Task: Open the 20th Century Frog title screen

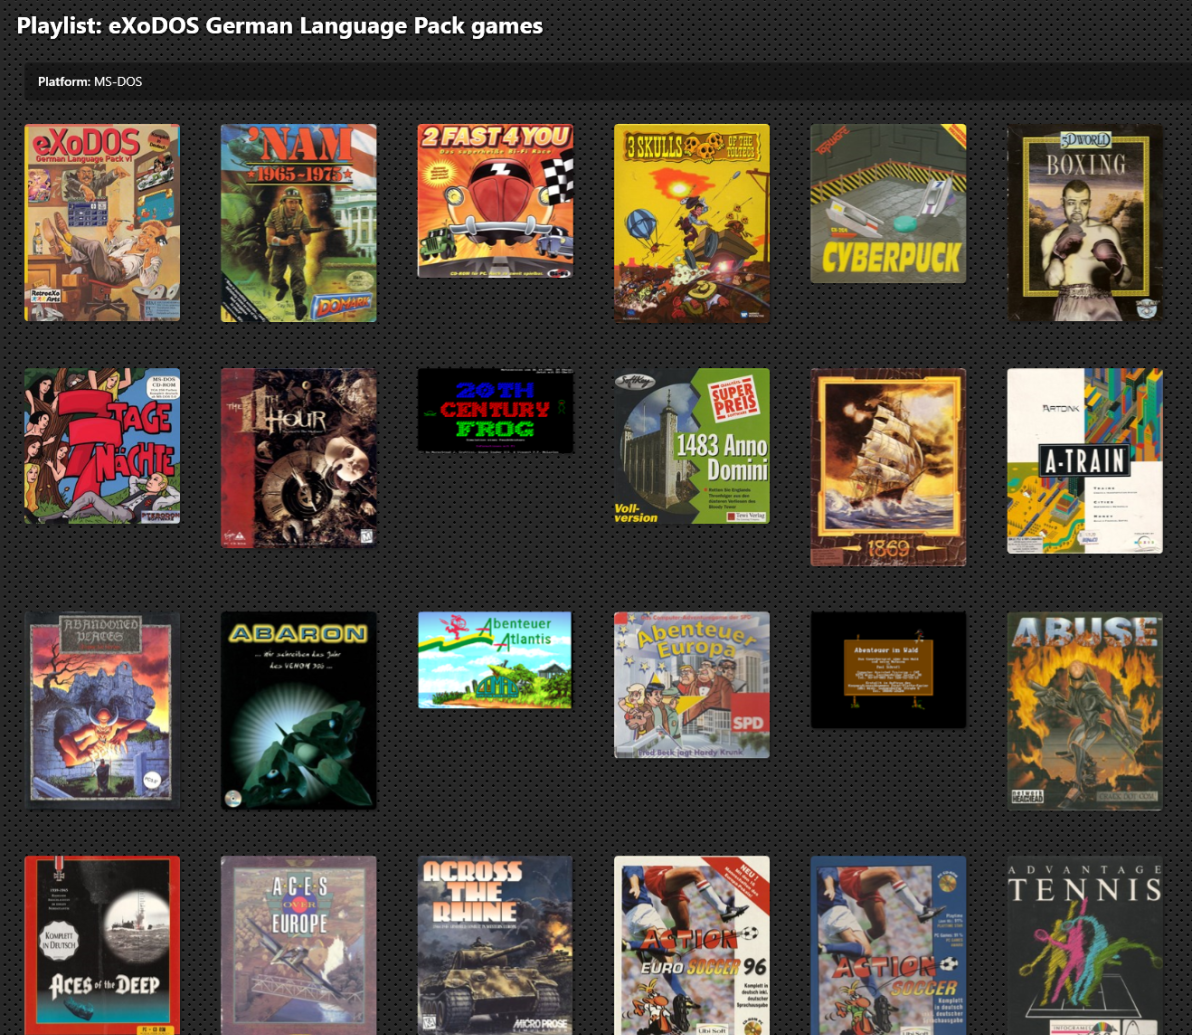Action: [495, 411]
